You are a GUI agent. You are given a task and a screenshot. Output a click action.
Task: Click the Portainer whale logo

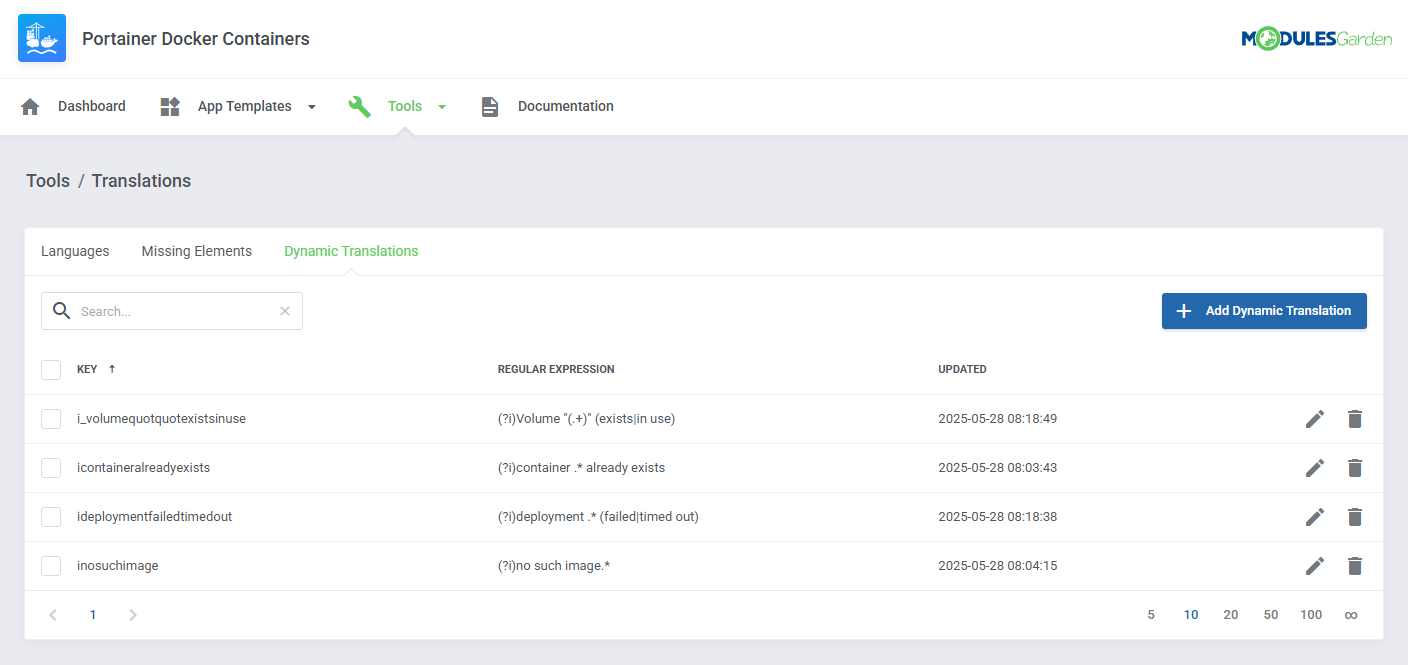click(41, 38)
